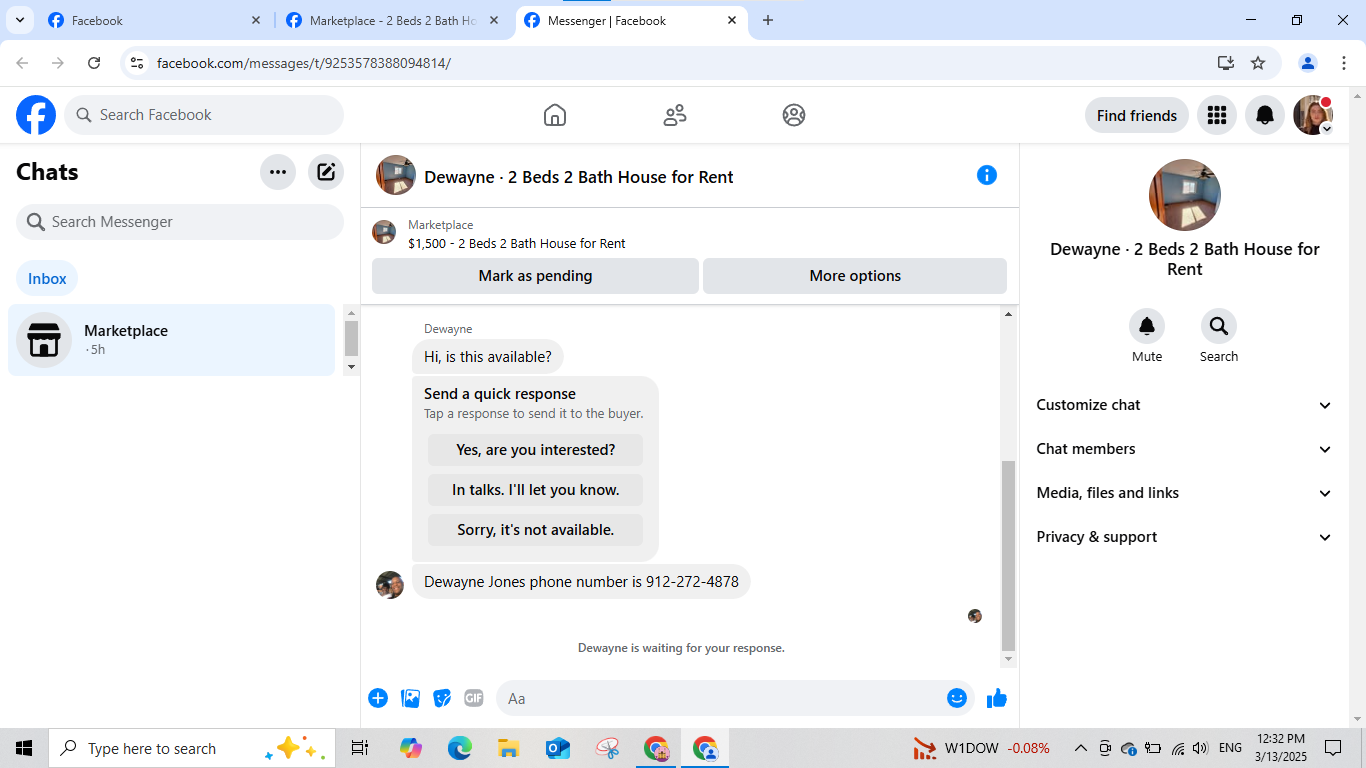Open a new browser tab
The width and height of the screenshot is (1366, 768).
(x=768, y=20)
